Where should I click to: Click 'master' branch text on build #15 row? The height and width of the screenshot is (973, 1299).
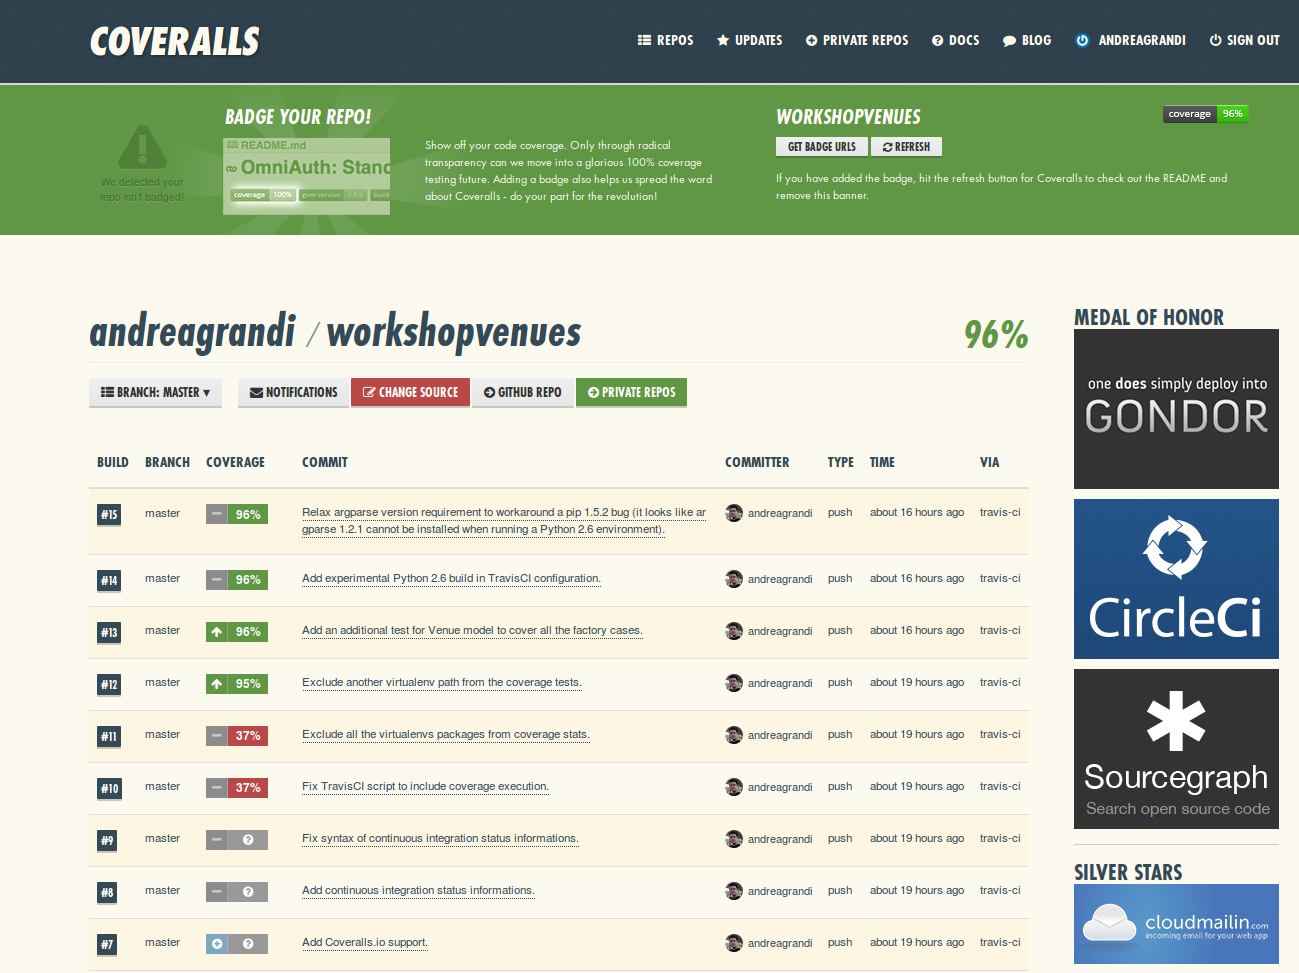tap(162, 514)
